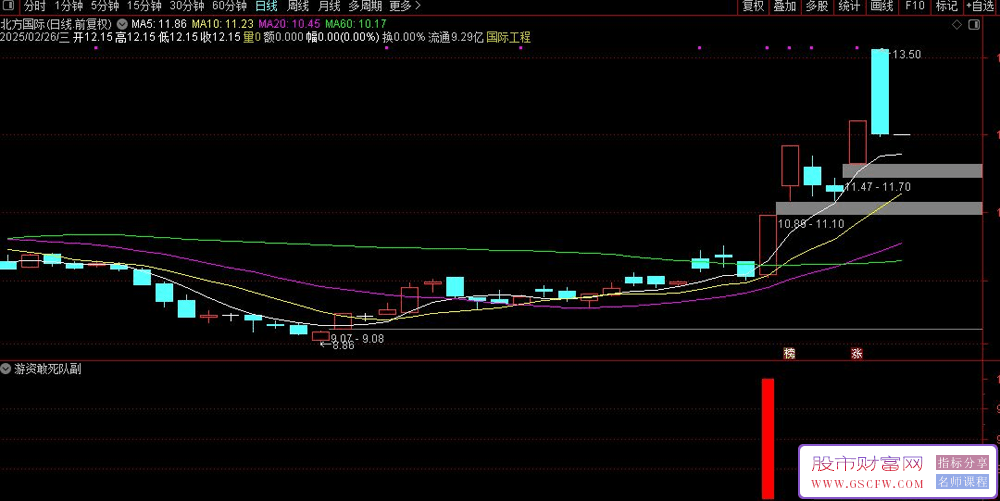Switch to 周线 weekly chart
This screenshot has height=501, width=1000.
click(298, 6)
